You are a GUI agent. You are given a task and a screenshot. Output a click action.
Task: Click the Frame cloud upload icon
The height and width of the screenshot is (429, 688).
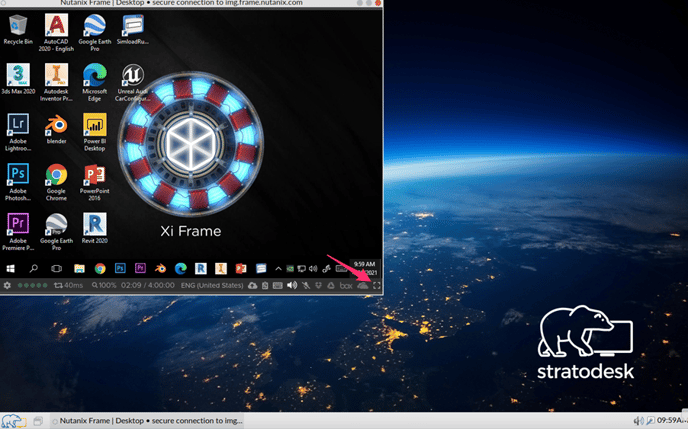pyautogui.click(x=253, y=286)
